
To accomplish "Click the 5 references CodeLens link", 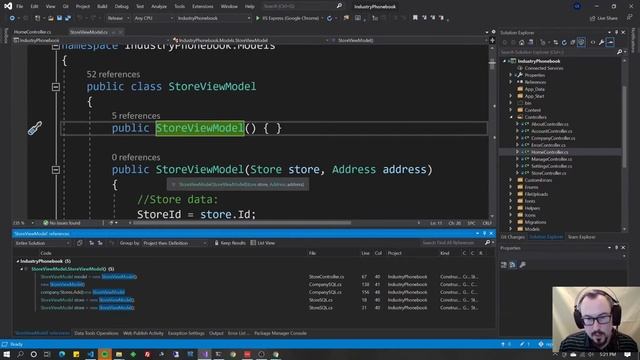I will click(x=136, y=116).
